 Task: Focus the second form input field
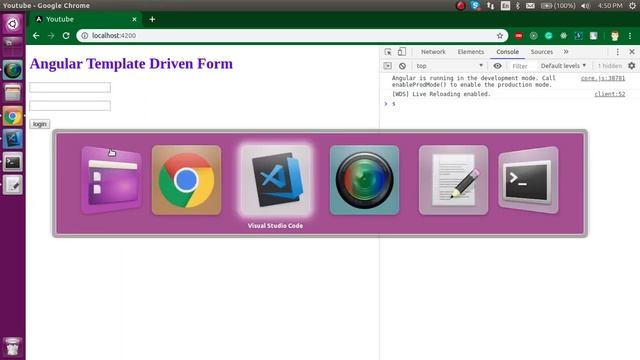(x=70, y=106)
